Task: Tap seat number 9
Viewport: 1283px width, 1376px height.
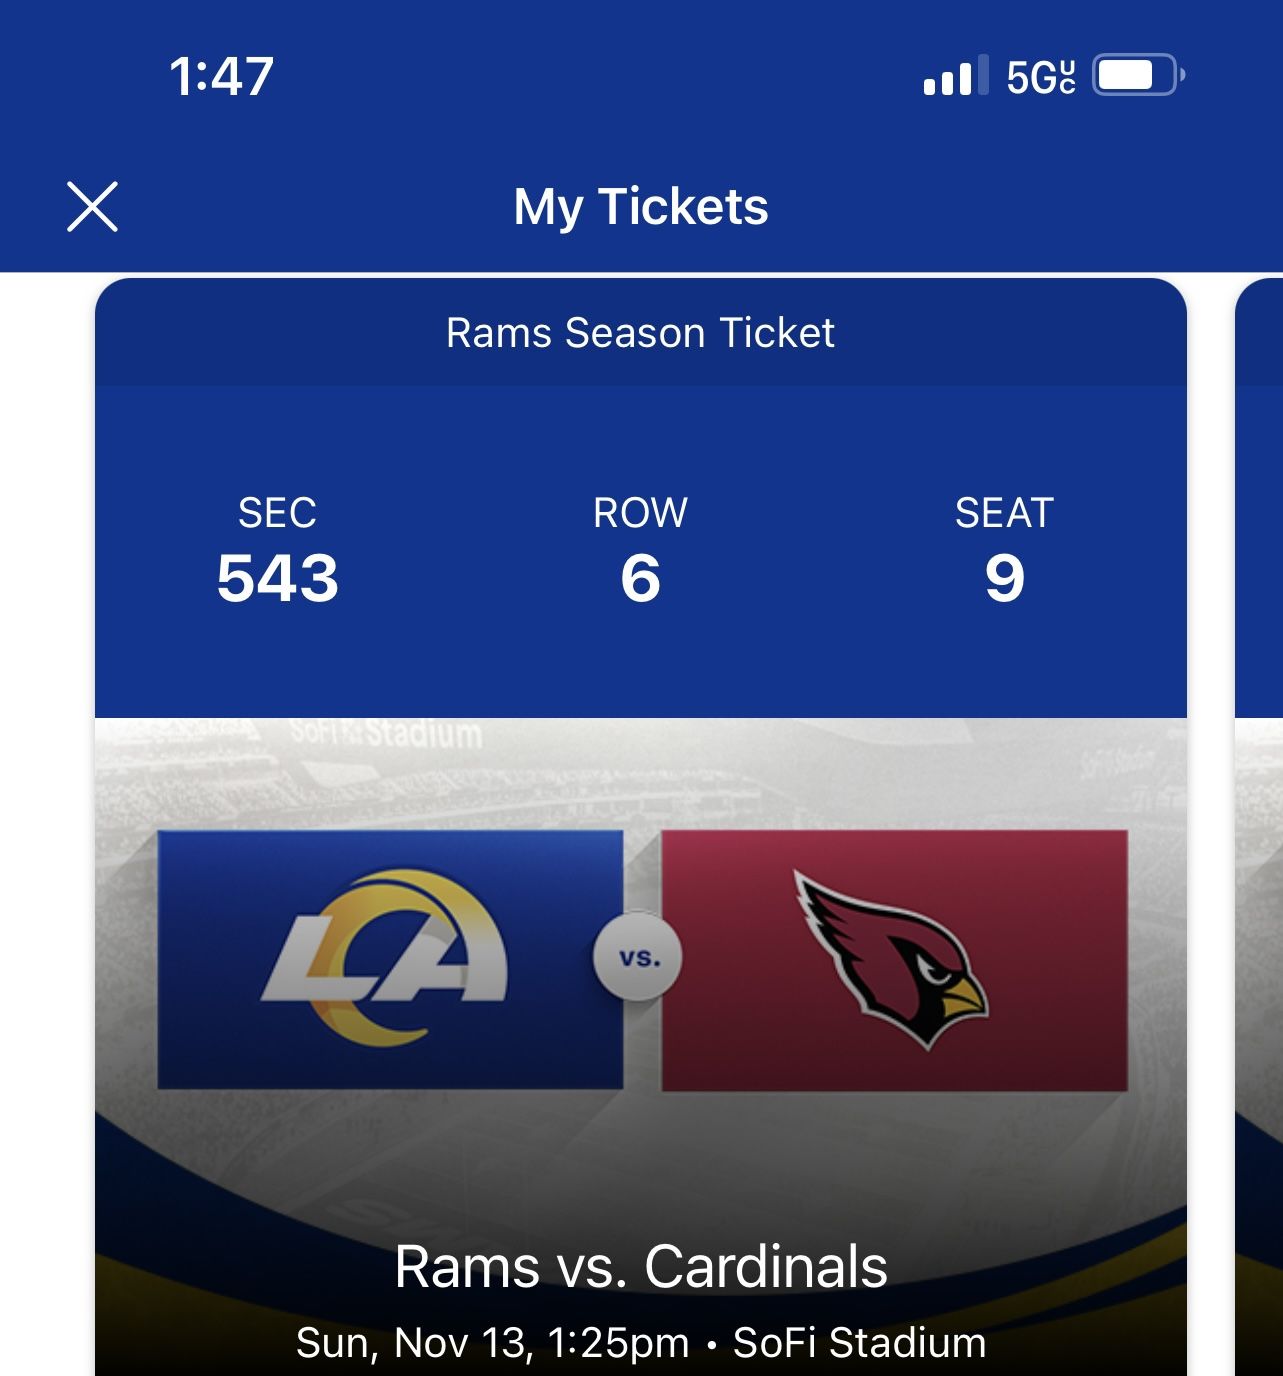Action: pyautogui.click(x=1004, y=578)
